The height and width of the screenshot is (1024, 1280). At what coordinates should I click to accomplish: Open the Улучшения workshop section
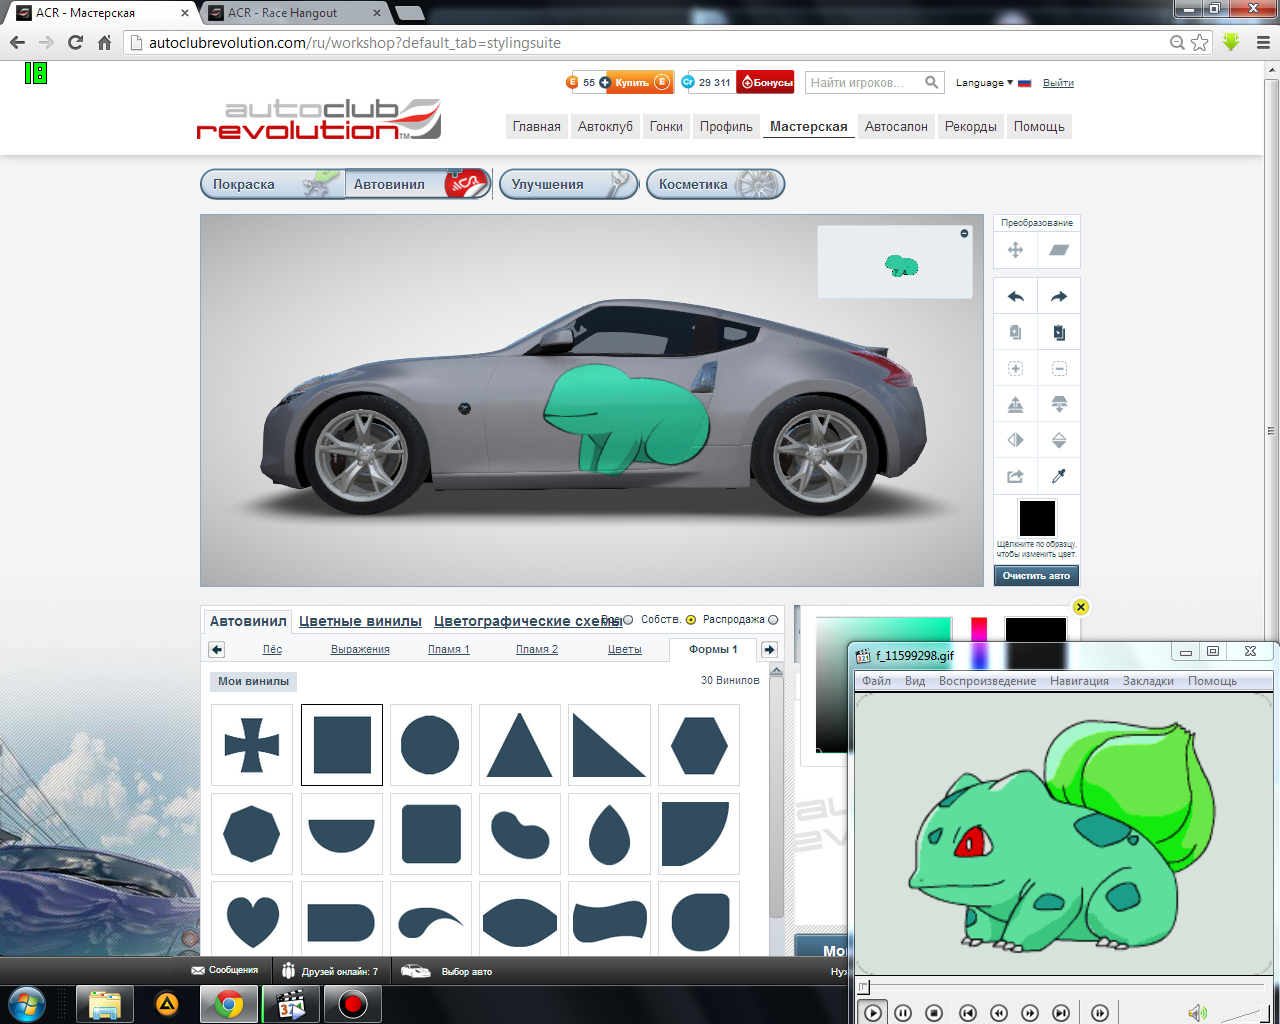568,184
